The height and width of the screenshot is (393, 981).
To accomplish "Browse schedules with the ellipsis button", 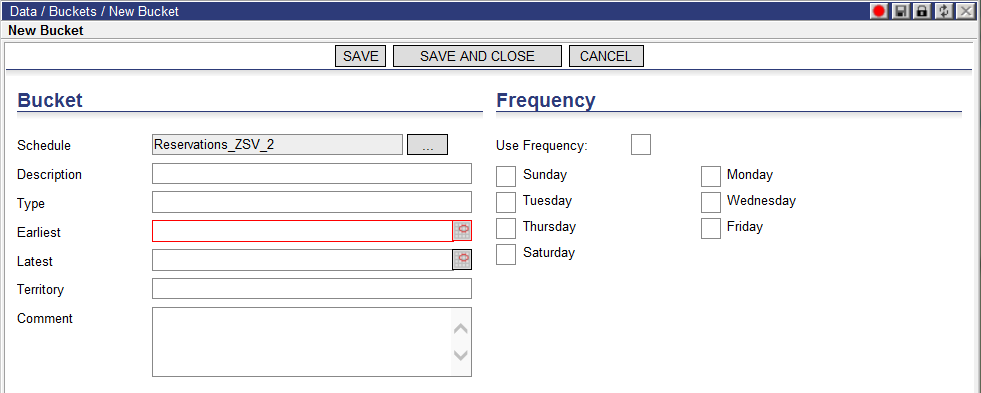I will click(427, 145).
